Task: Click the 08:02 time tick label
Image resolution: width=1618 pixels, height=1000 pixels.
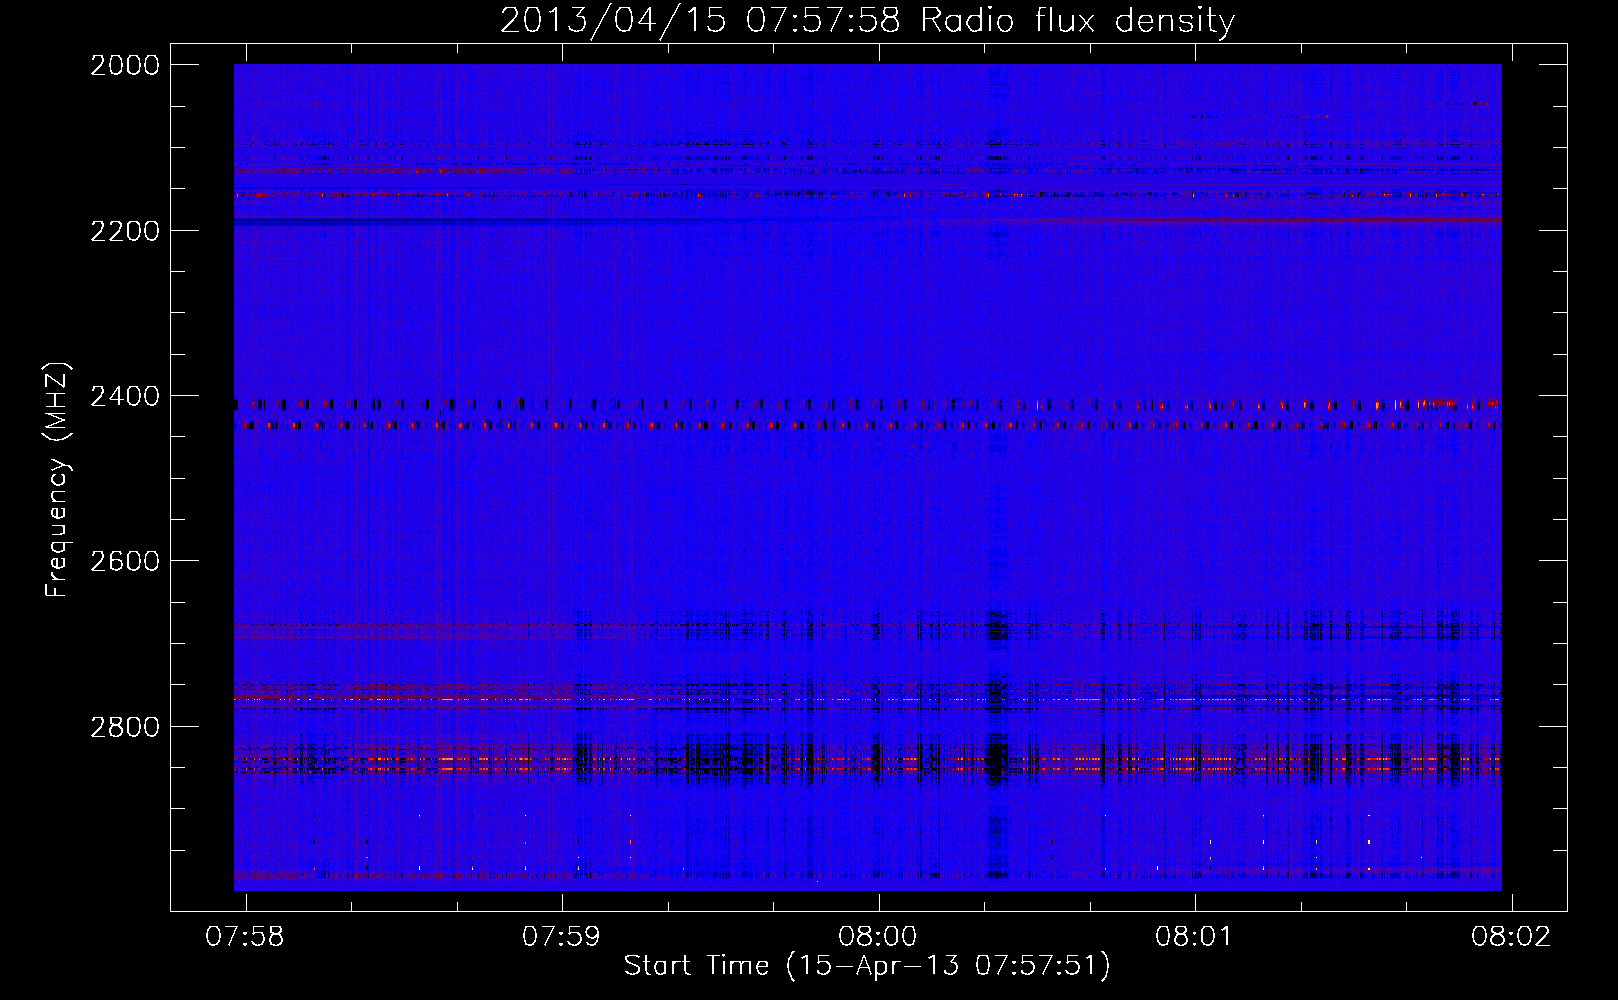Action: pos(1511,936)
